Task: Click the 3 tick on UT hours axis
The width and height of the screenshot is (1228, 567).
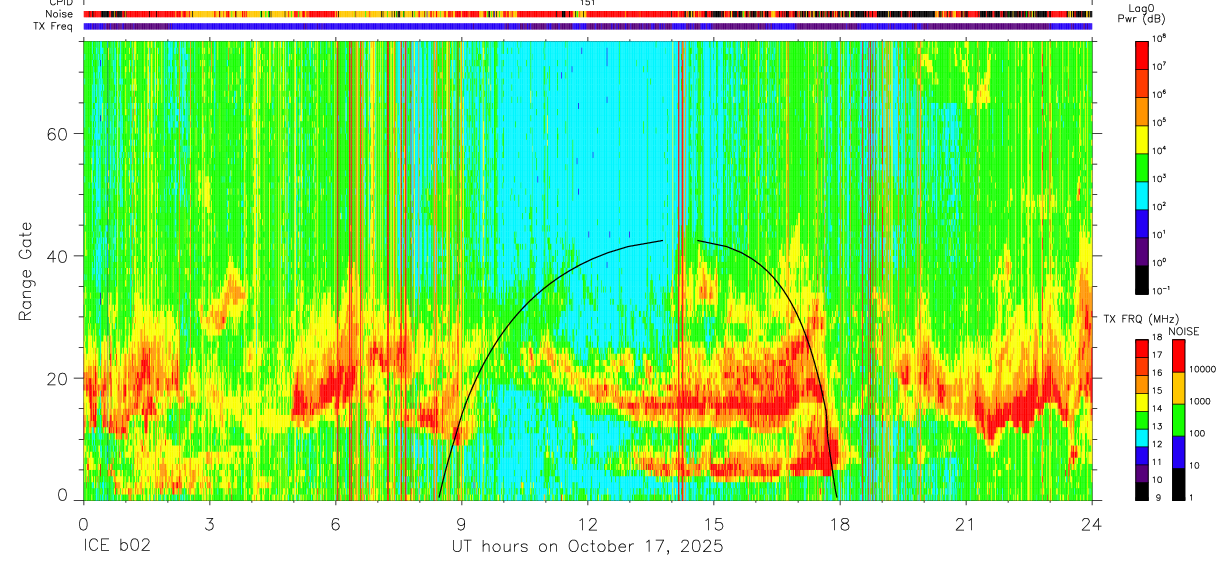Action: 209,523
